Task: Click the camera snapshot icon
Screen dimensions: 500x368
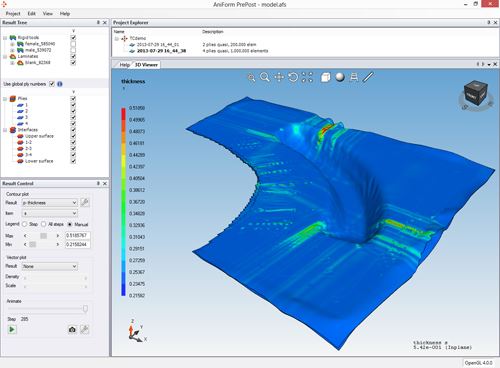Action: 72,330
